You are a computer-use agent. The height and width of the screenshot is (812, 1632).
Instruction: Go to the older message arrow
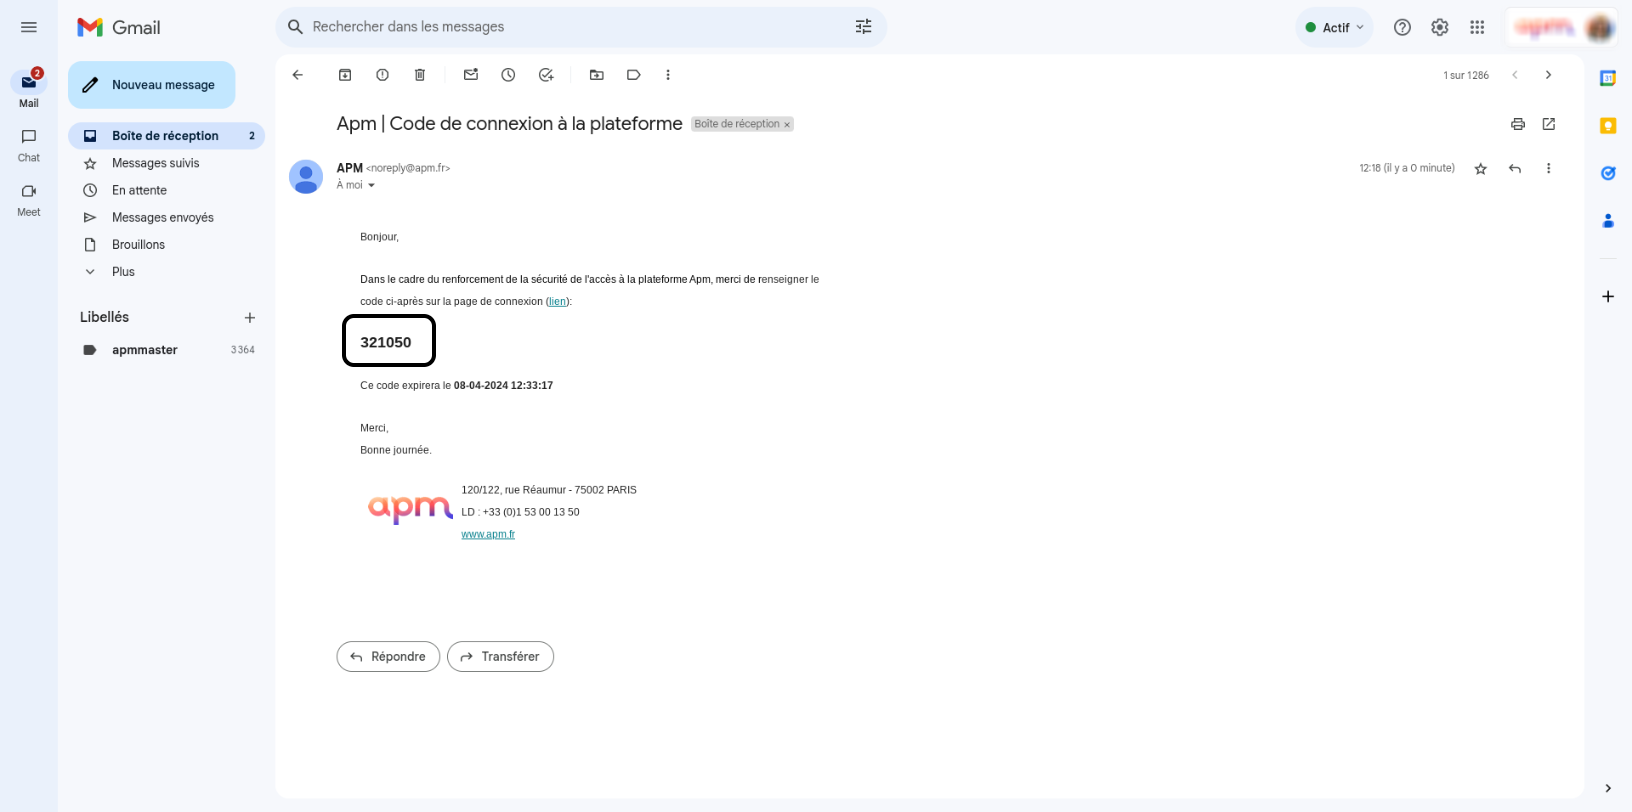tap(1548, 75)
